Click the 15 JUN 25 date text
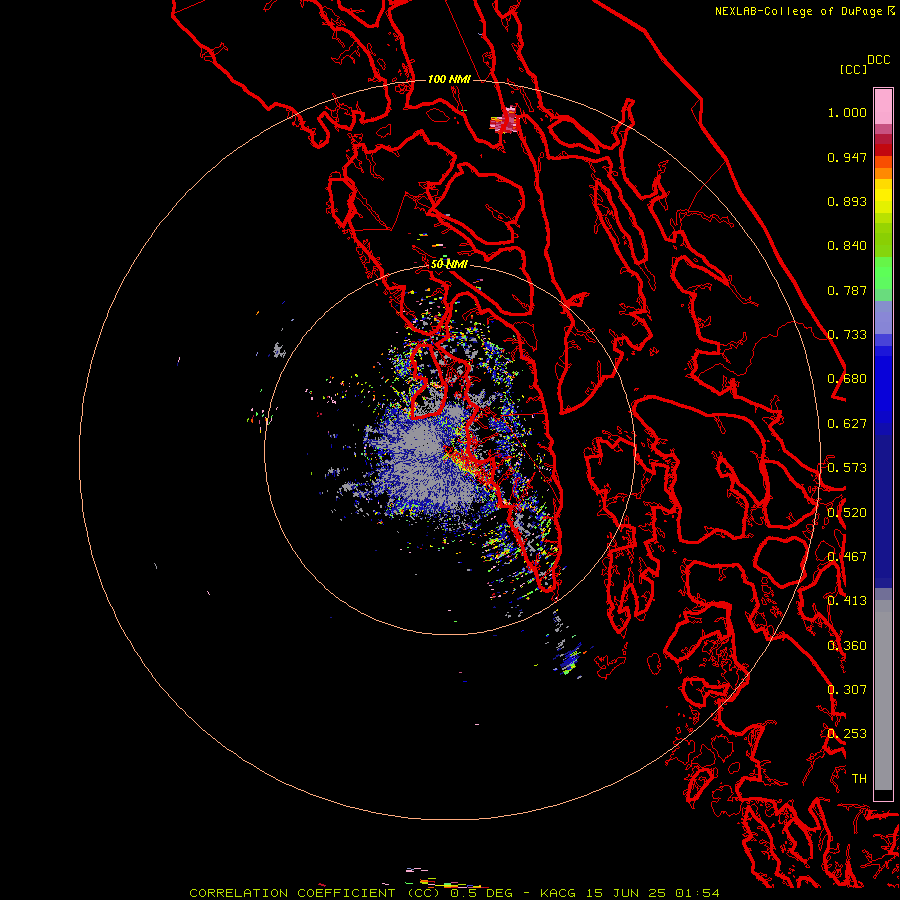 (x=626, y=893)
